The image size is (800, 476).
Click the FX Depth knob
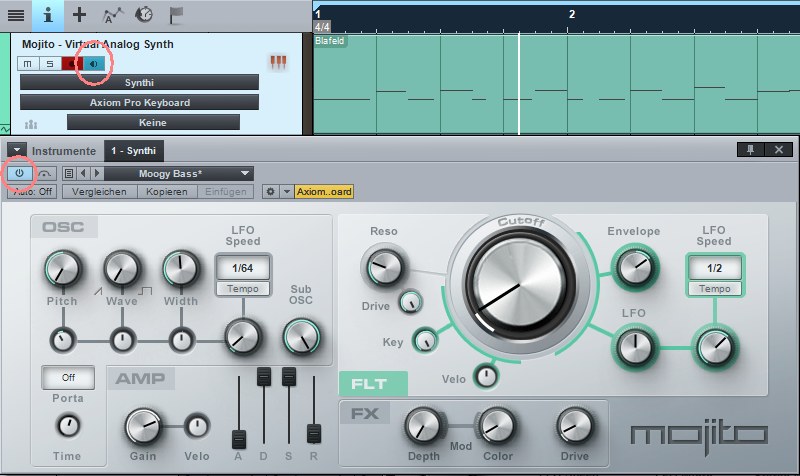[x=423, y=425]
